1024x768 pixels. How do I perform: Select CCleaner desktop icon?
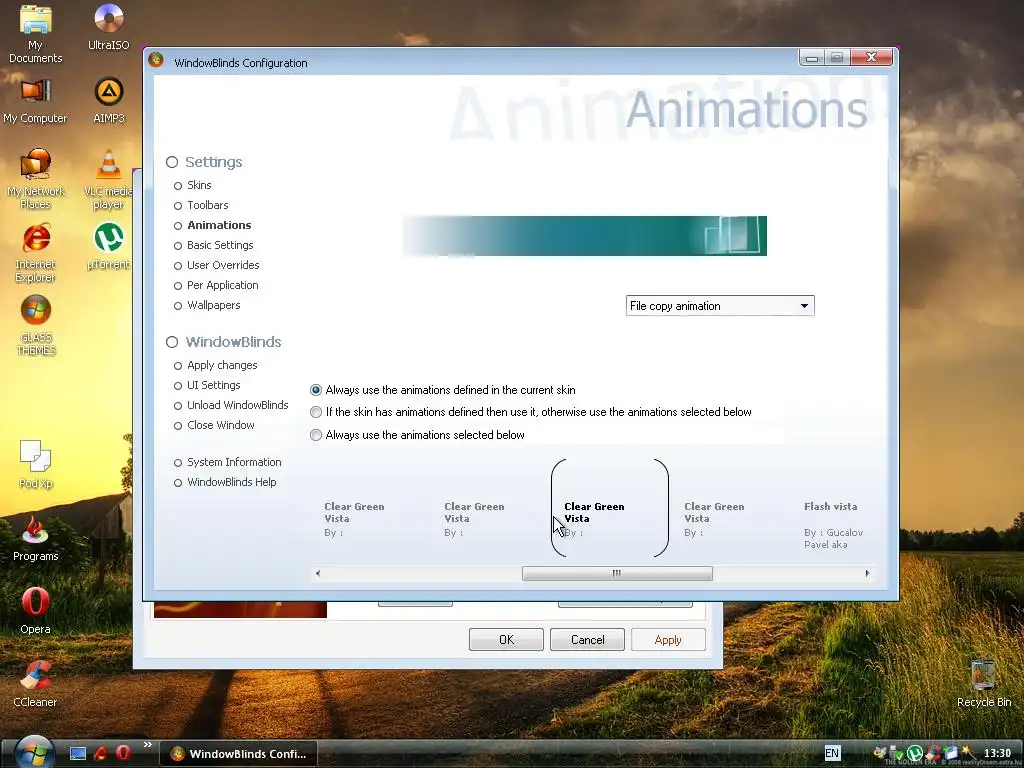(x=35, y=684)
